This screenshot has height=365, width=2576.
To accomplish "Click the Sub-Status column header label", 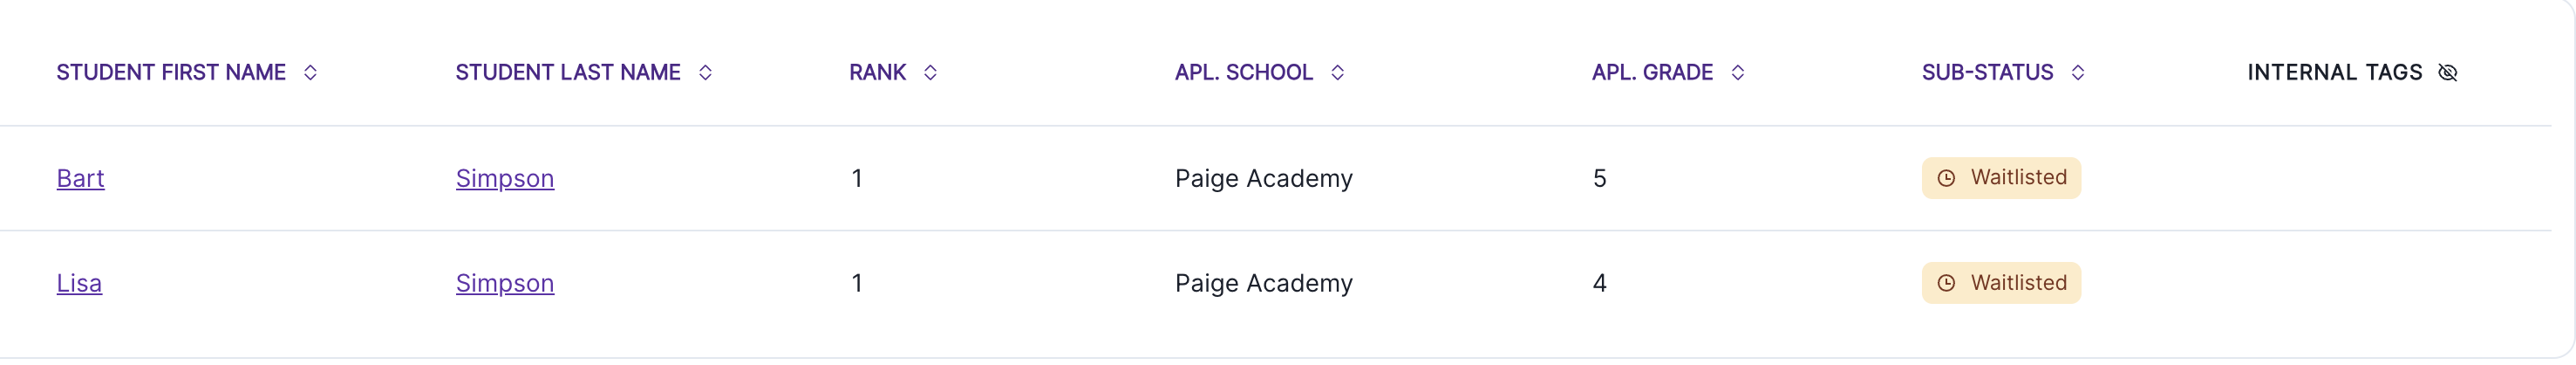I will pyautogui.click(x=1986, y=72).
